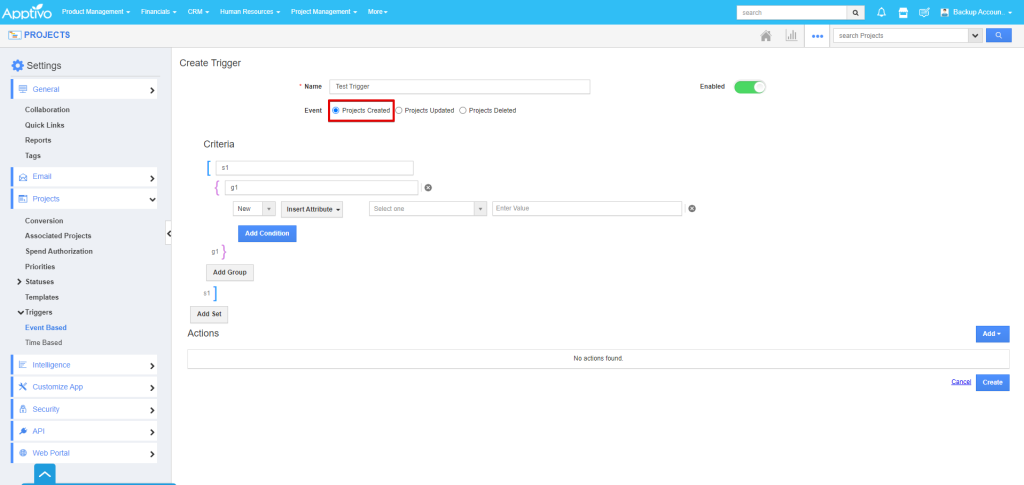Click the three dots more icon

[x=817, y=35]
